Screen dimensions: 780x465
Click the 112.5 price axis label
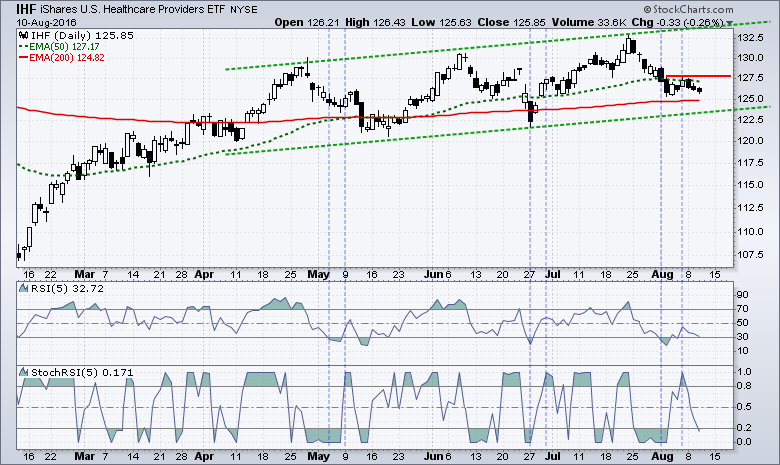tap(750, 207)
